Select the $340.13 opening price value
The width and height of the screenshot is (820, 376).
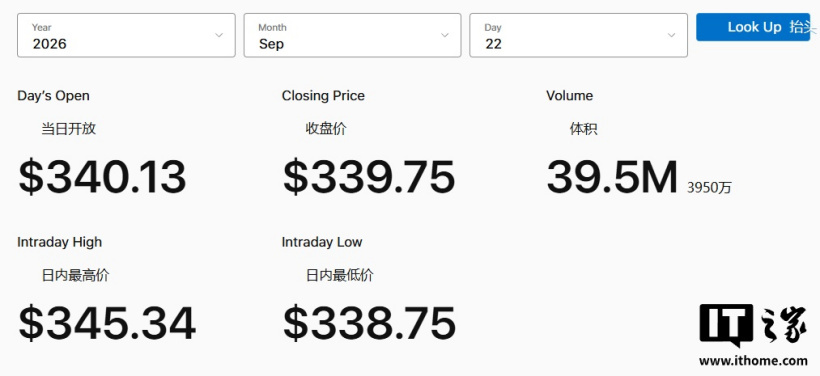click(102, 177)
